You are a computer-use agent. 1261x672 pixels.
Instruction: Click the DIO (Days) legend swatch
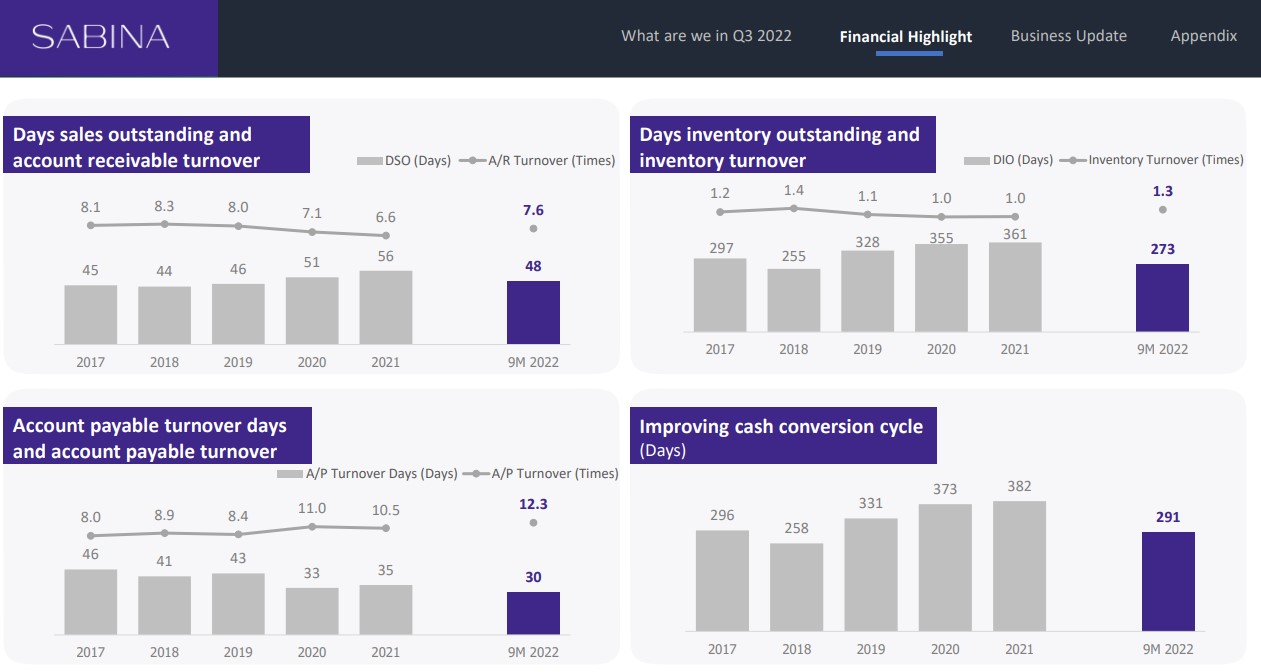pos(976,160)
